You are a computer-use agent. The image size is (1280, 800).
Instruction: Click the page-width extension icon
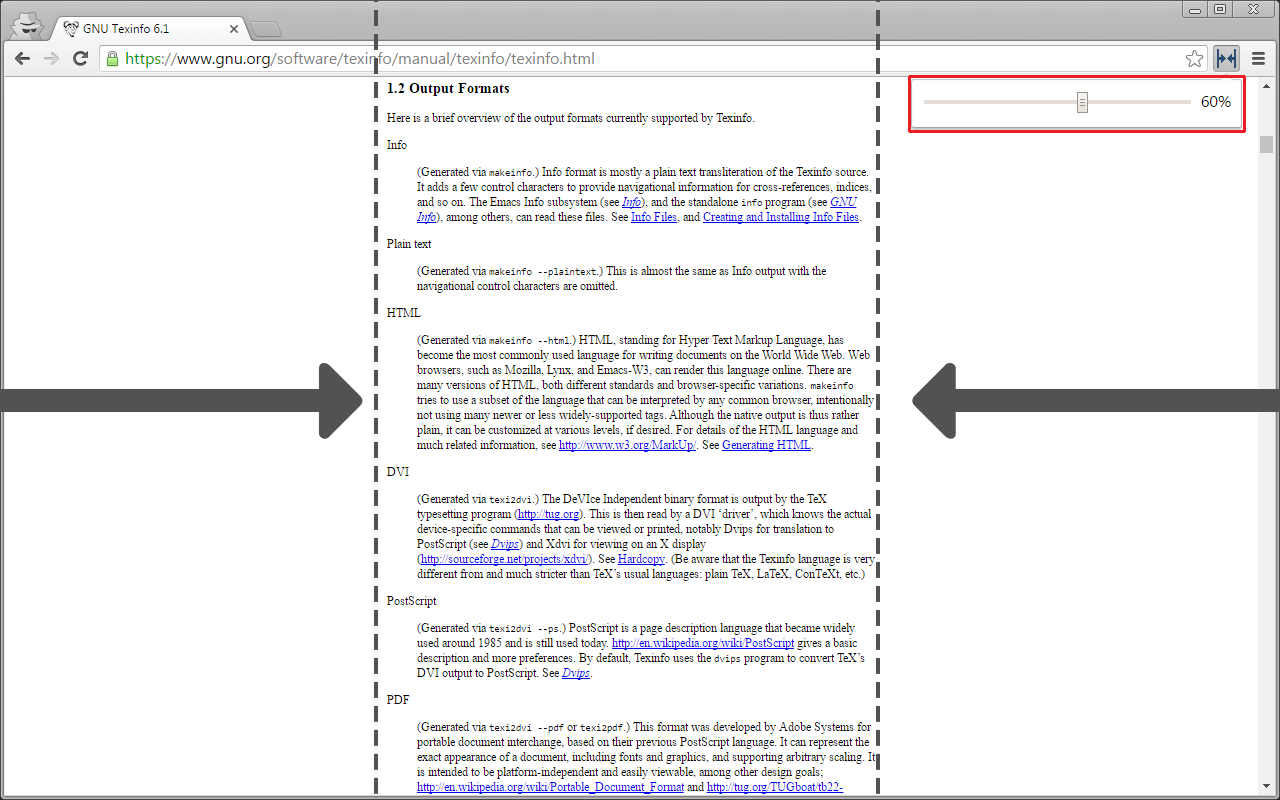click(x=1226, y=59)
